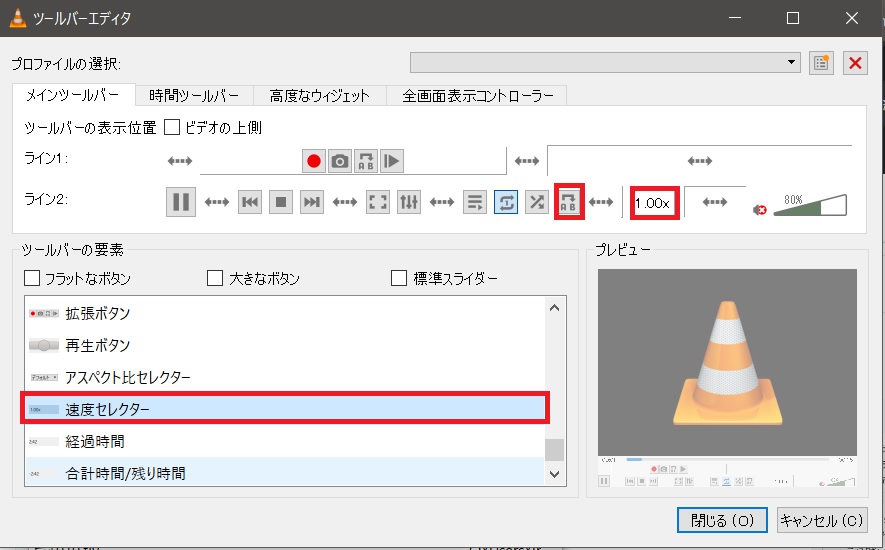Image resolution: width=885 pixels, height=550 pixels.
Task: Click the playlist icon in Line 2
Action: click(475, 202)
